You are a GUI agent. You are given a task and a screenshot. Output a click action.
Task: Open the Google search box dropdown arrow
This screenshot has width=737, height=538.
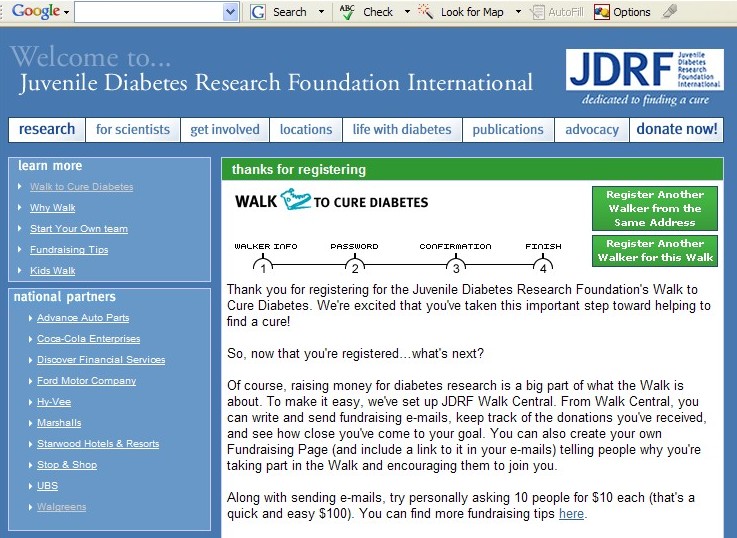[x=231, y=12]
